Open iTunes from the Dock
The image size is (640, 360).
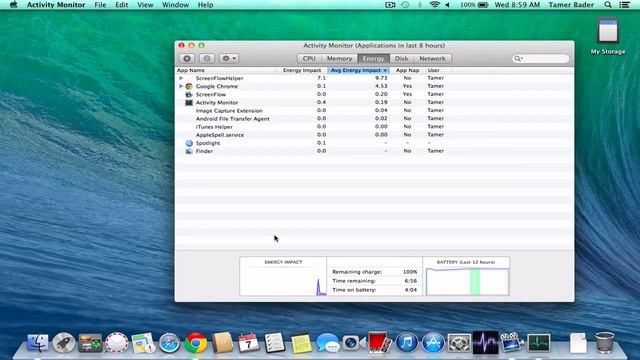(x=406, y=342)
